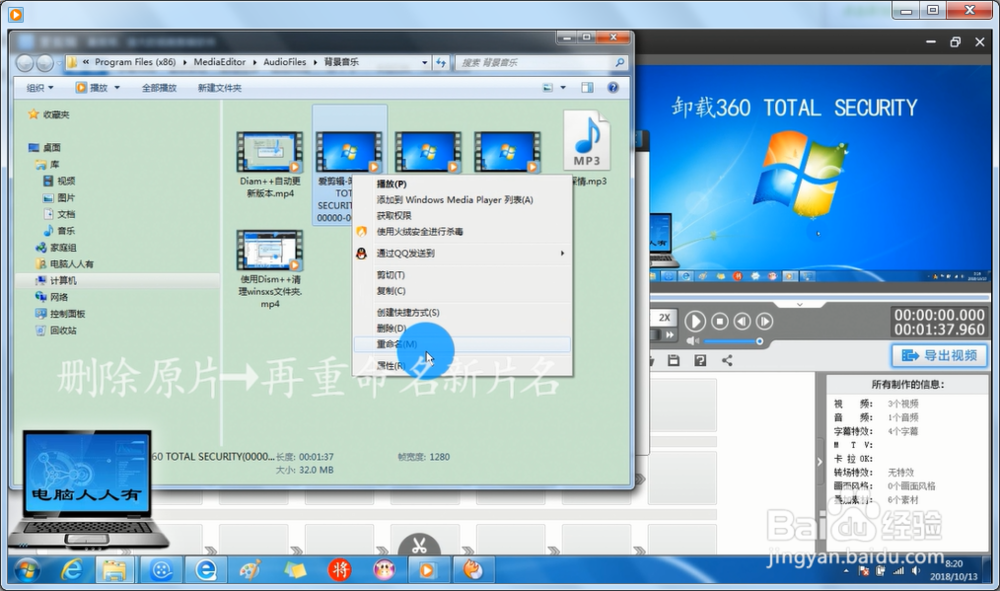
Task: Click 新建文件夹 in the Explorer toolbar
Action: coord(219,88)
